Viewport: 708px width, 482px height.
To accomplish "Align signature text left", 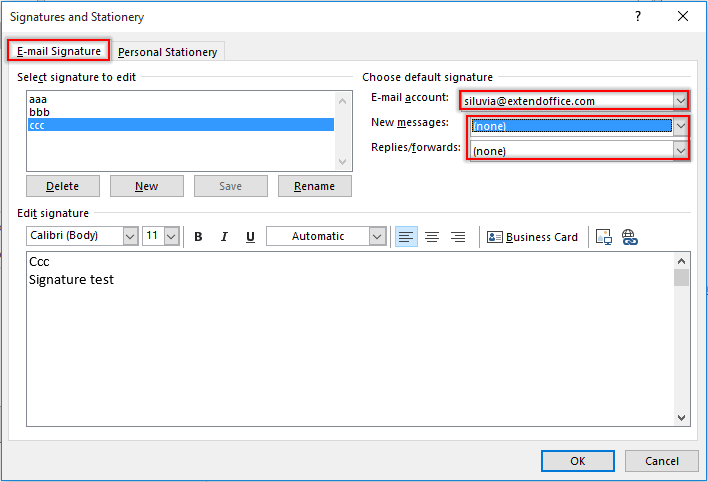I will coord(406,237).
